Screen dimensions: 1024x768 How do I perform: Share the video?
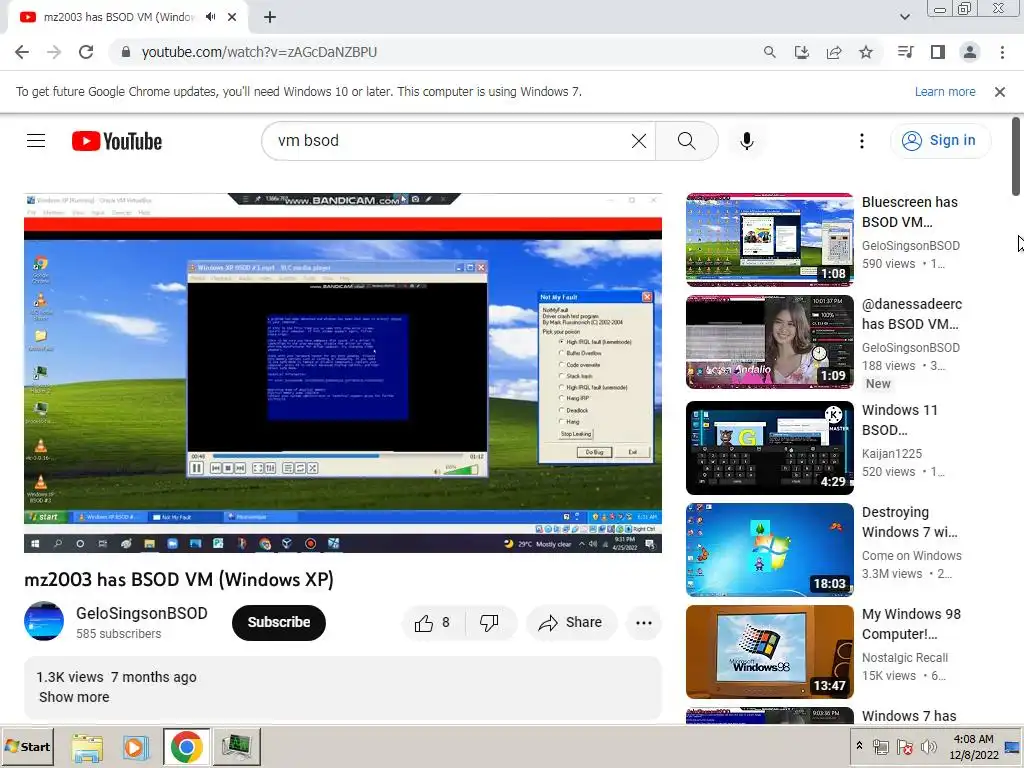pos(571,623)
